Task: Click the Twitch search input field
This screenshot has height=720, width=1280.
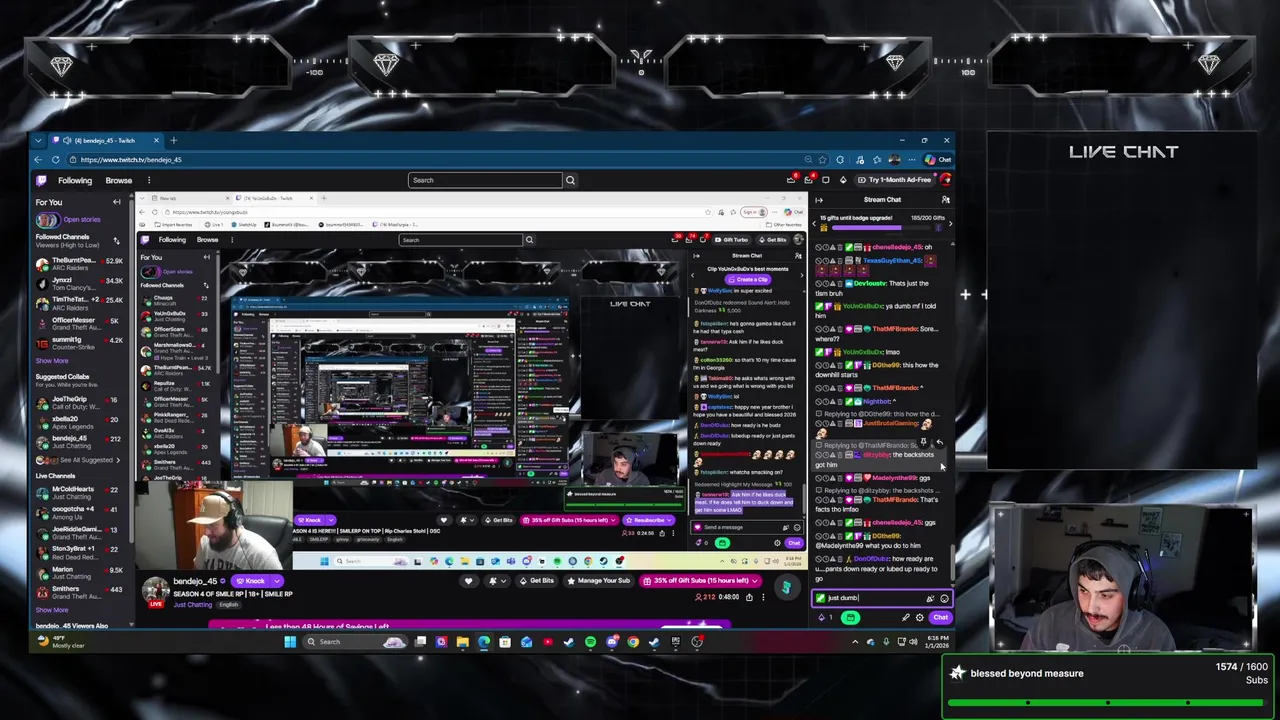Action: point(485,180)
